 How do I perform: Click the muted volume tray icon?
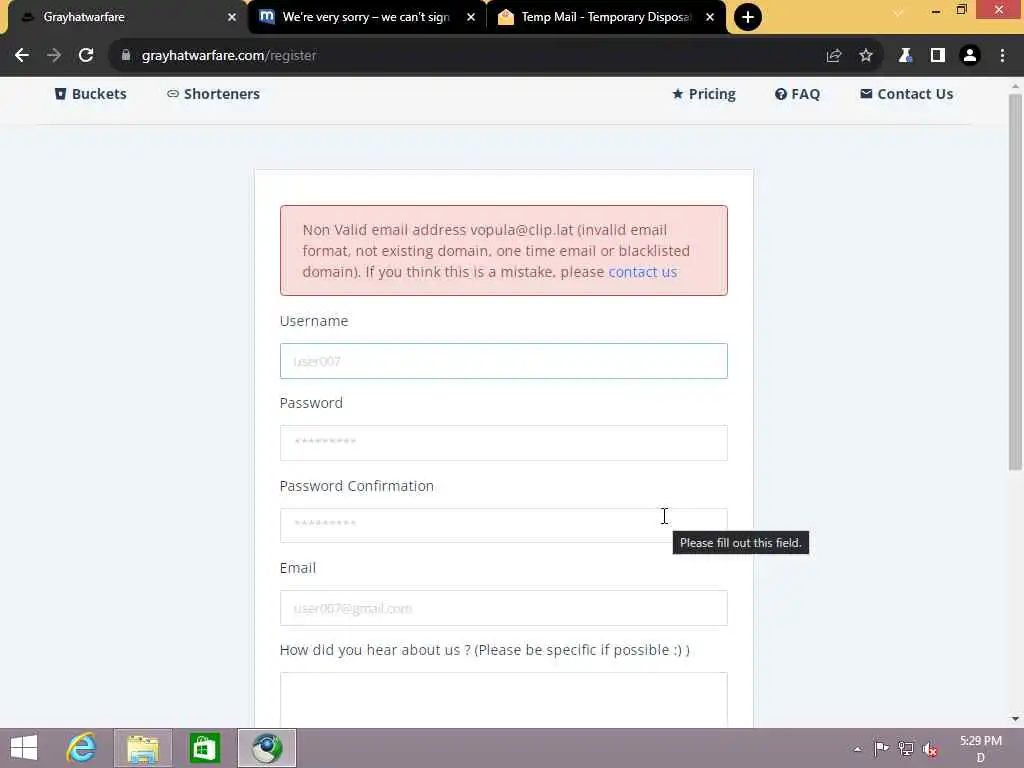tap(930, 749)
